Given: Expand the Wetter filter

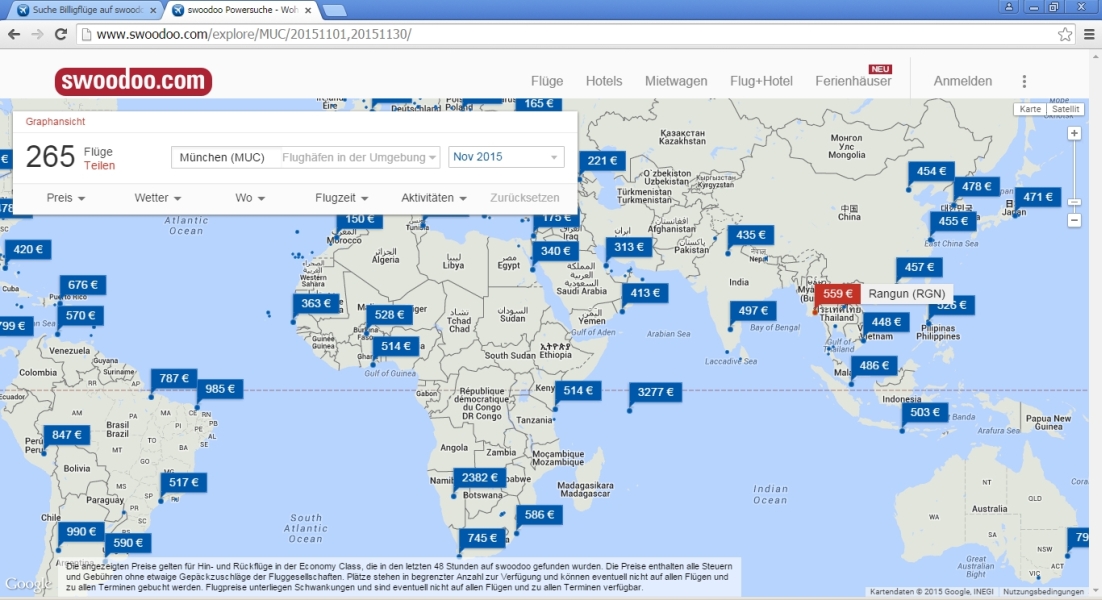Looking at the screenshot, I should [157, 198].
